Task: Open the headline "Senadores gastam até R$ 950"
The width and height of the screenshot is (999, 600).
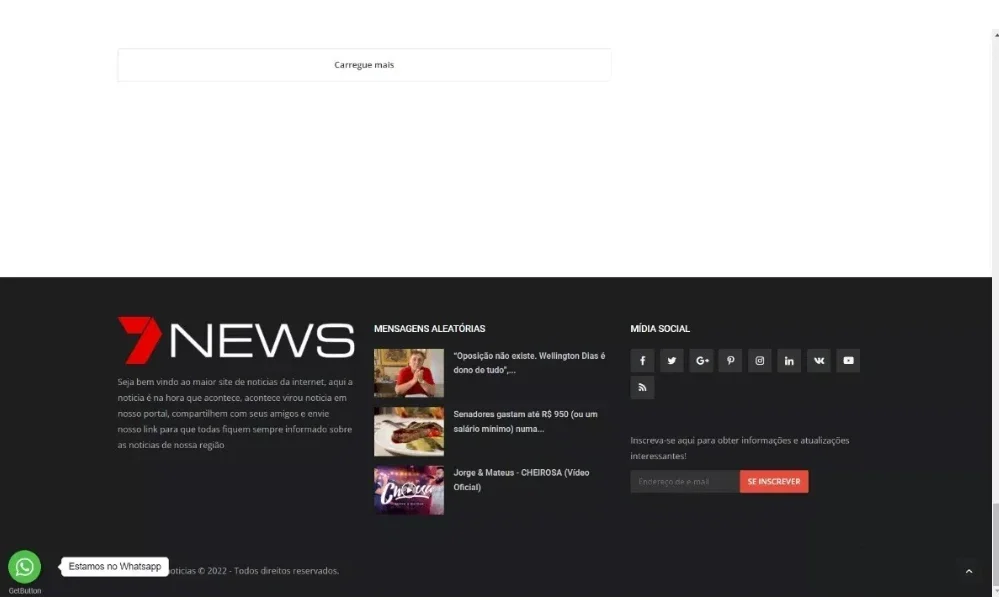Action: coord(526,421)
